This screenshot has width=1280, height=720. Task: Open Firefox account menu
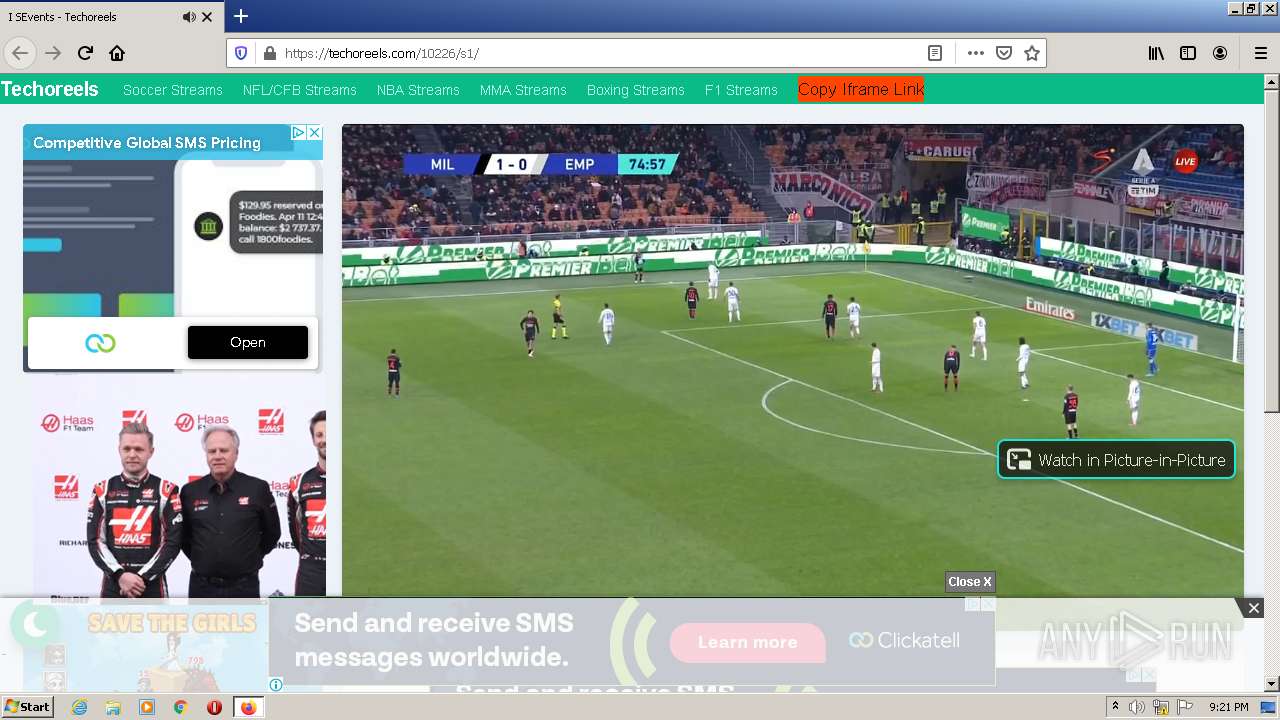tap(1220, 53)
